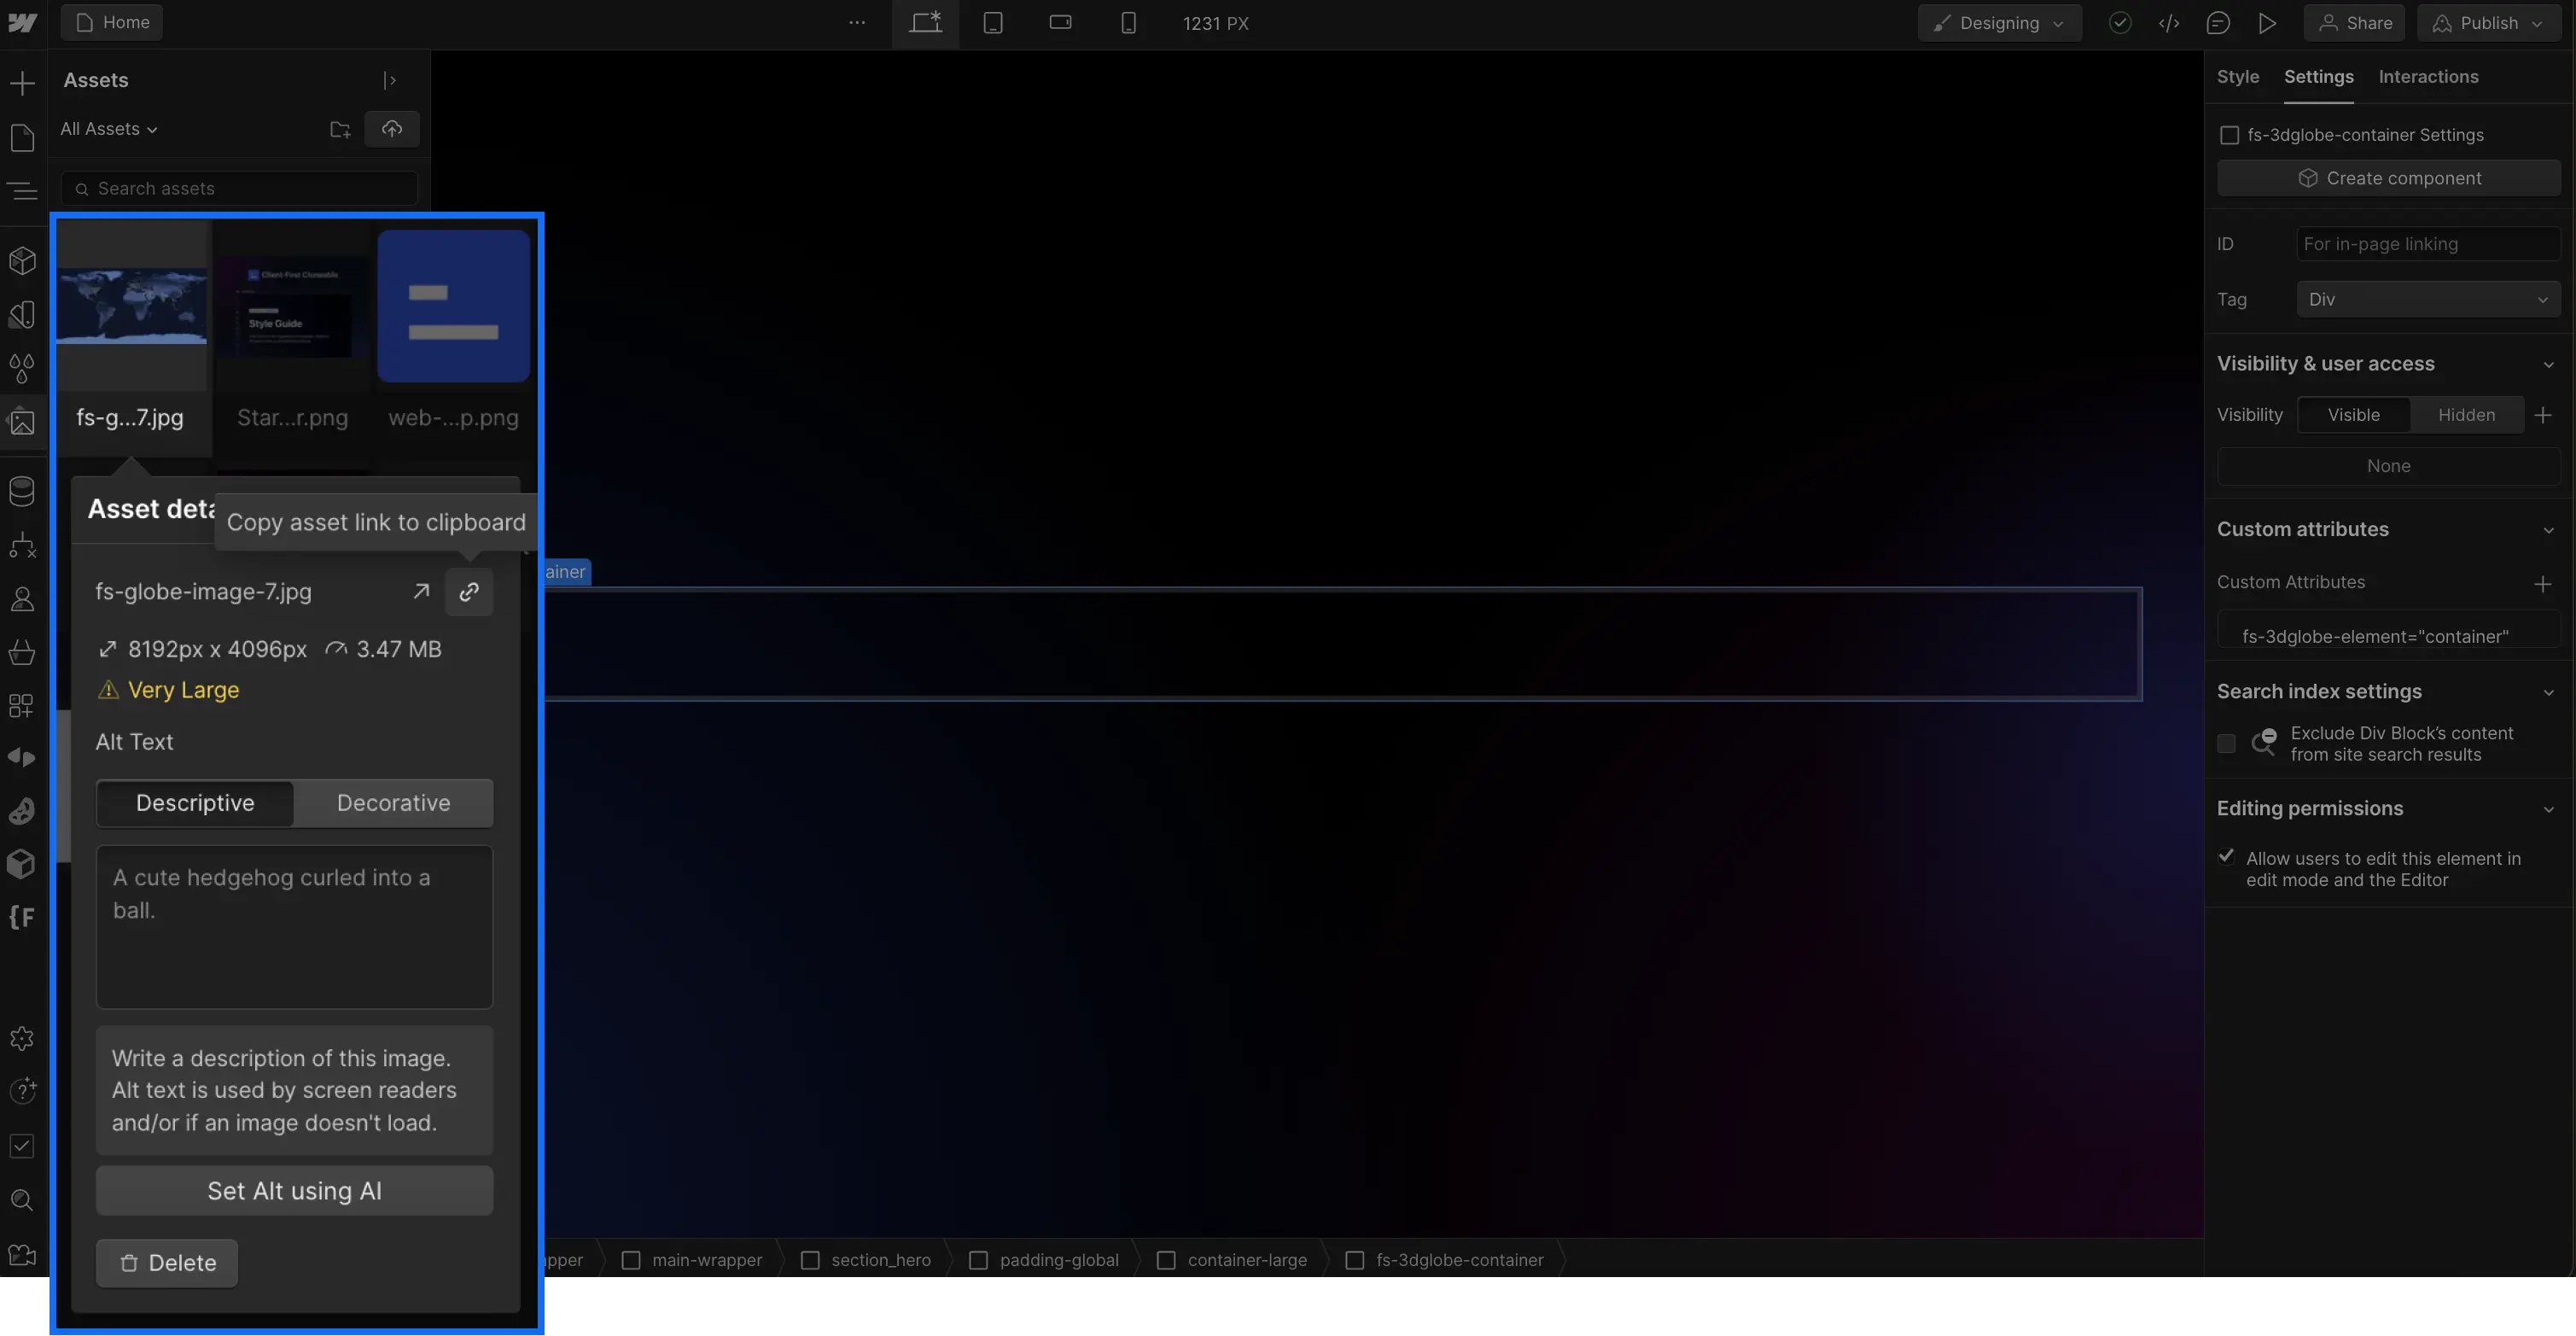Switch to the Interactions tab
2576x1336 pixels.
click(x=2429, y=77)
